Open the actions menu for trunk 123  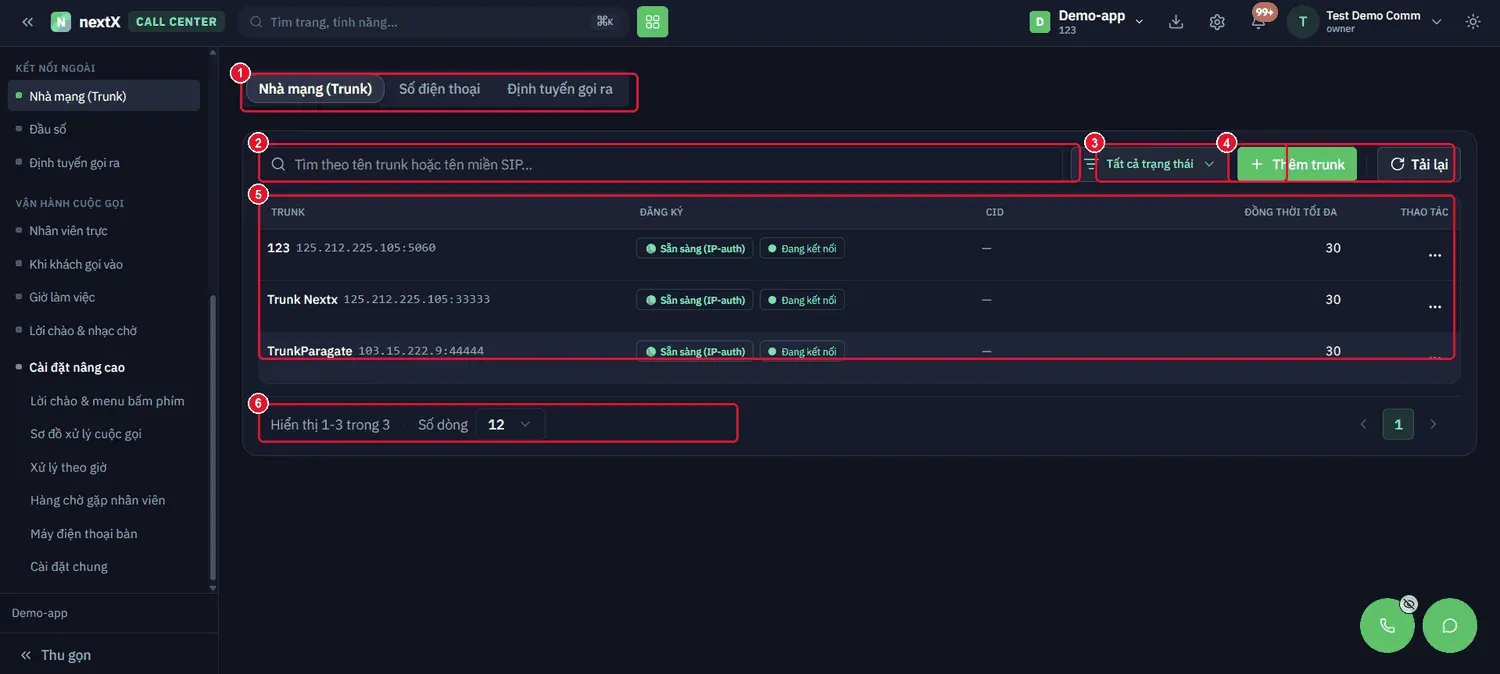pyautogui.click(x=1435, y=255)
